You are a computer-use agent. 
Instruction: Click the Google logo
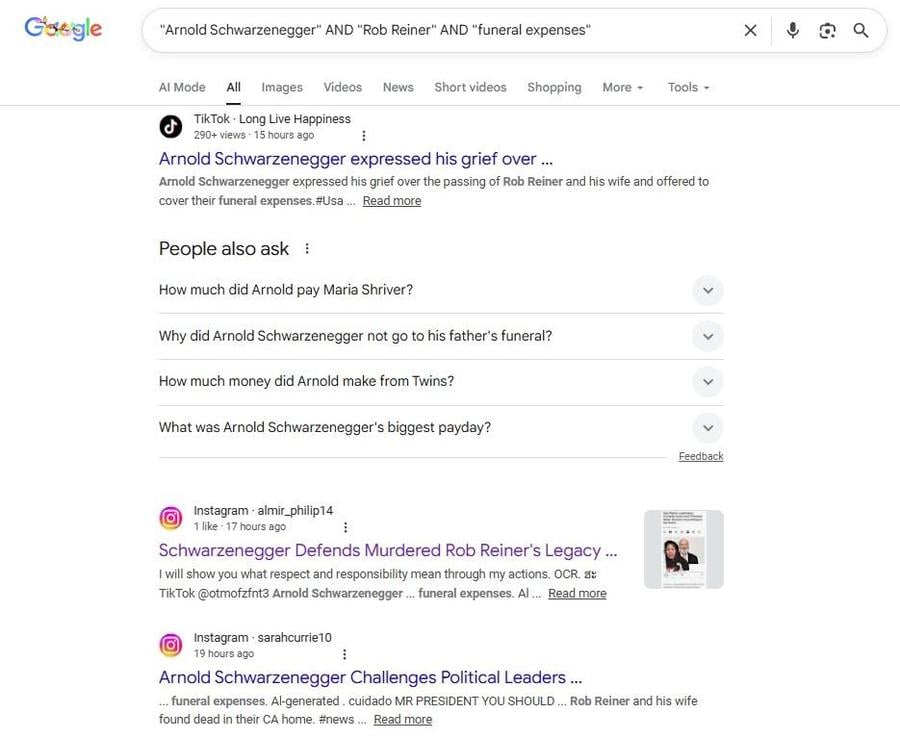click(x=62, y=26)
